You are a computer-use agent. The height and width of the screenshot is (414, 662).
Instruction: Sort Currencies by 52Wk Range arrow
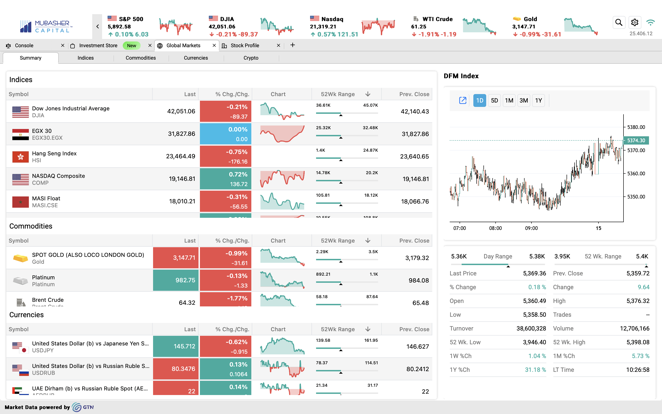pos(368,329)
